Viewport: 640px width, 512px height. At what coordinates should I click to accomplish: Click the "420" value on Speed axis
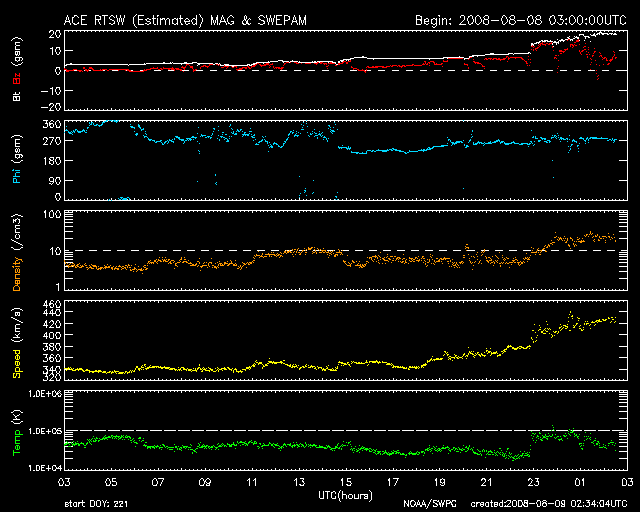point(52,325)
